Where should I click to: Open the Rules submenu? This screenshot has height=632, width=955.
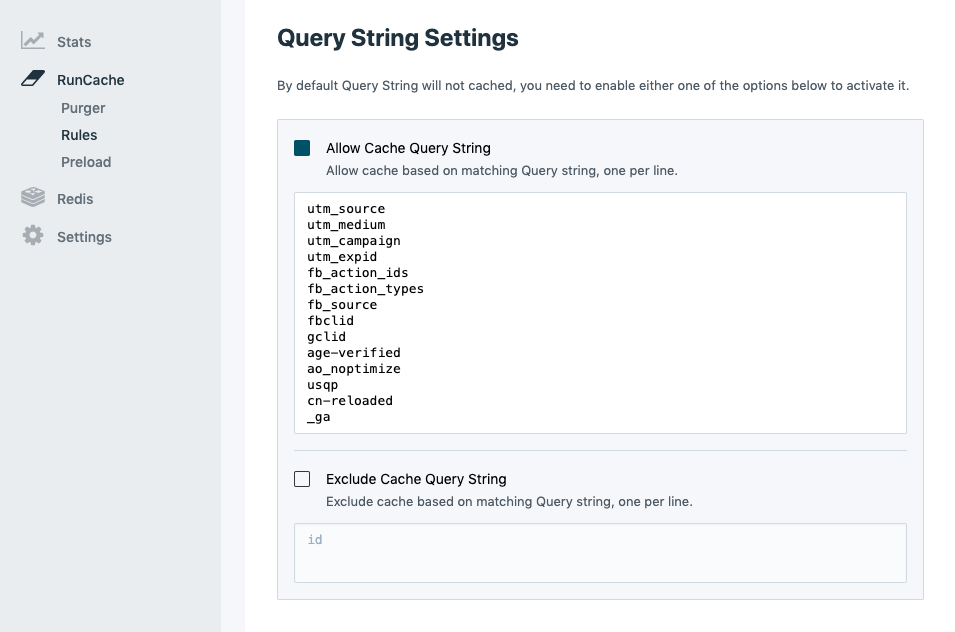tap(79, 135)
